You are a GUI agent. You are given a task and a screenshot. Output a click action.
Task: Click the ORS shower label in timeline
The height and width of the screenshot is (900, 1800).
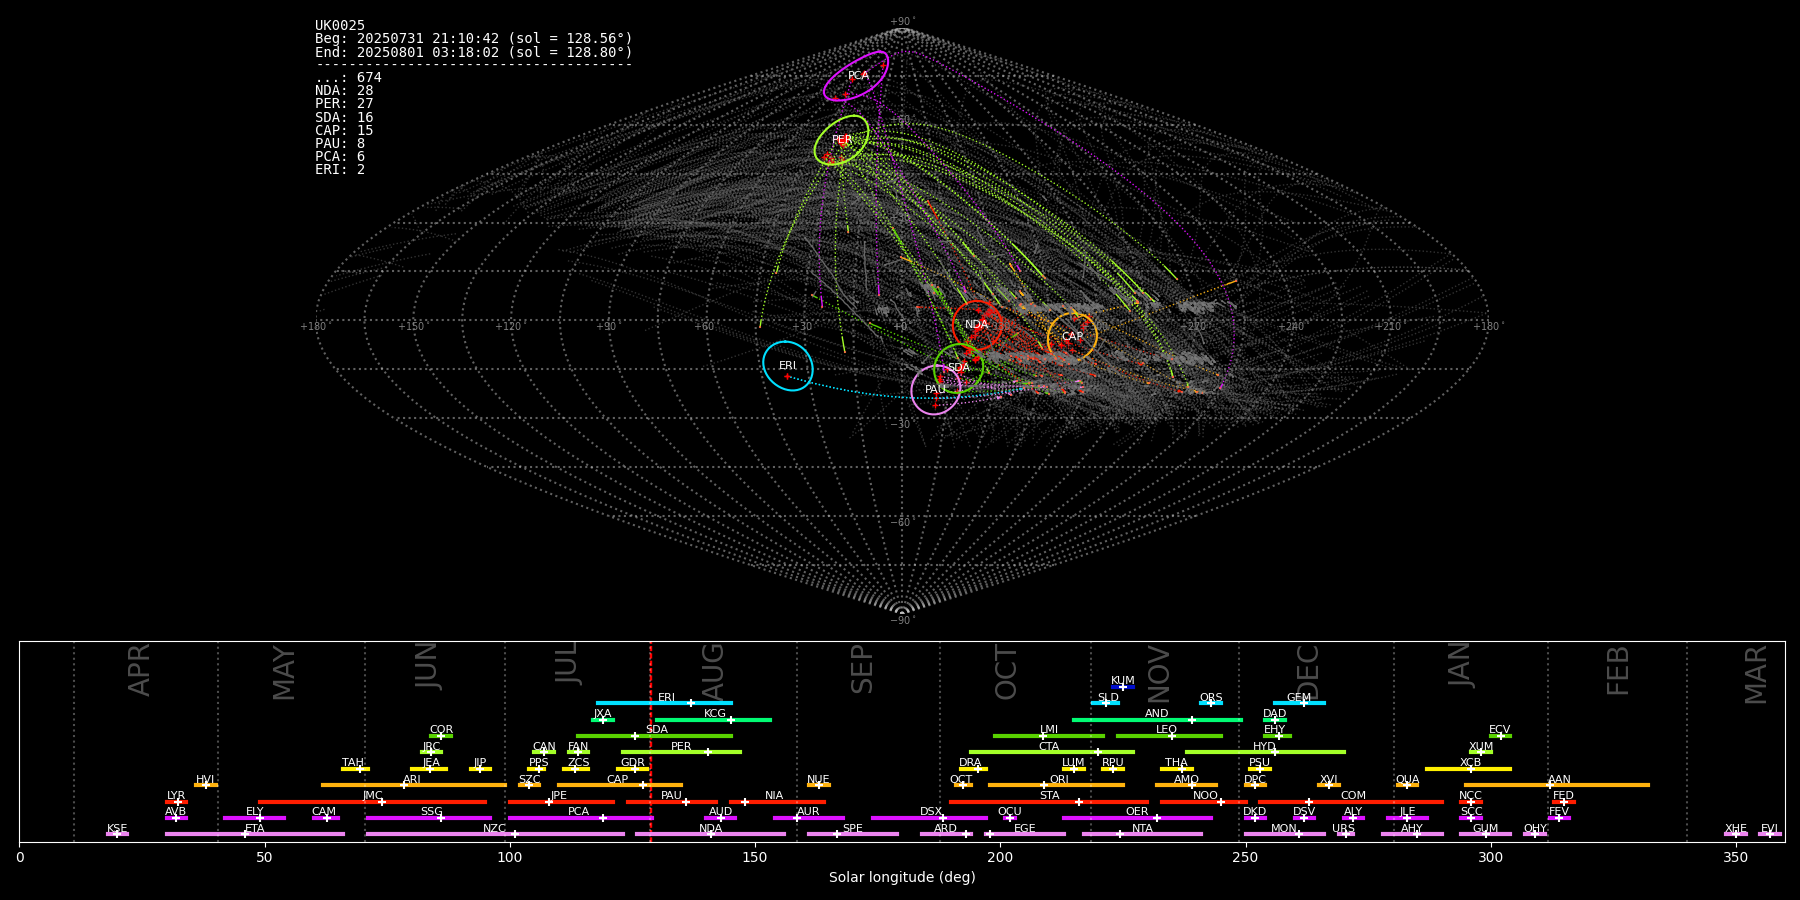[1211, 698]
